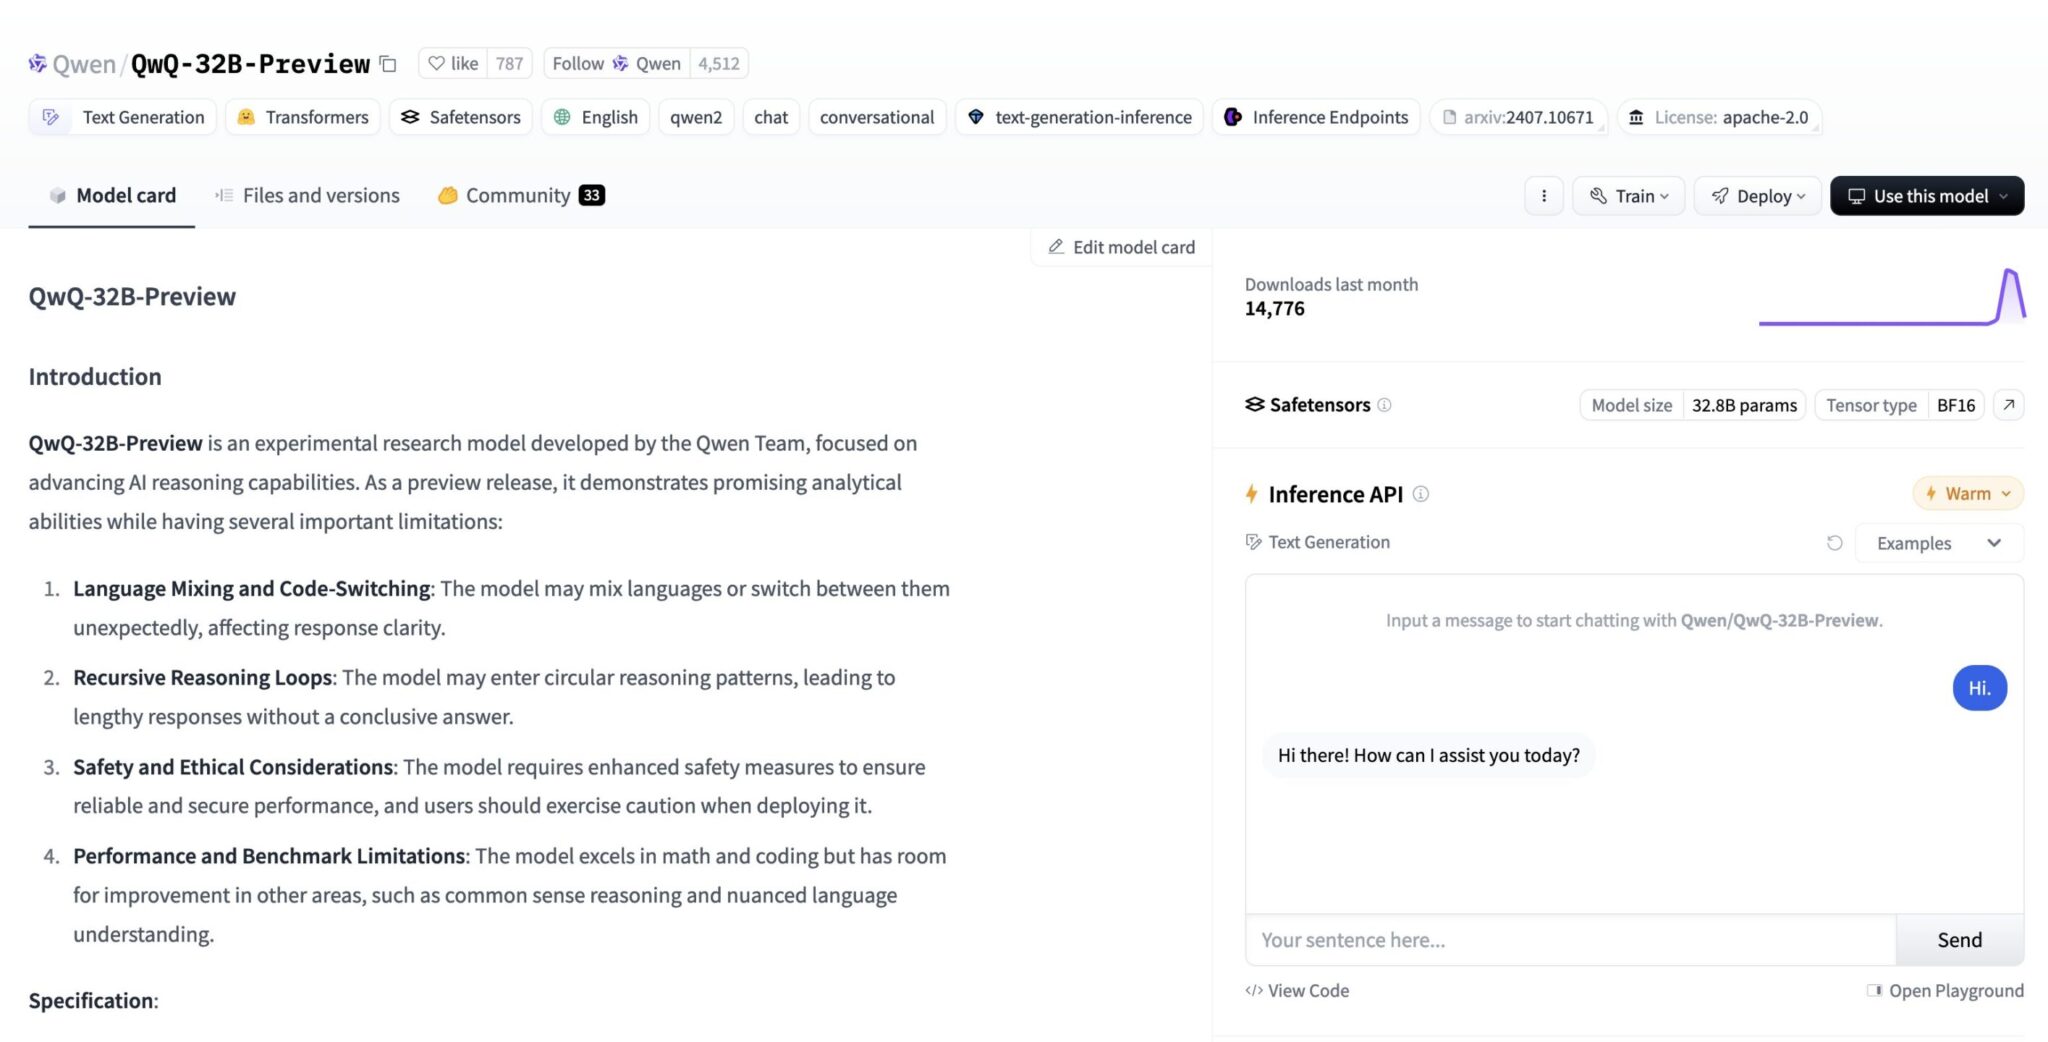Follow the Qwen organization
The image size is (2048, 1042).
616,64
